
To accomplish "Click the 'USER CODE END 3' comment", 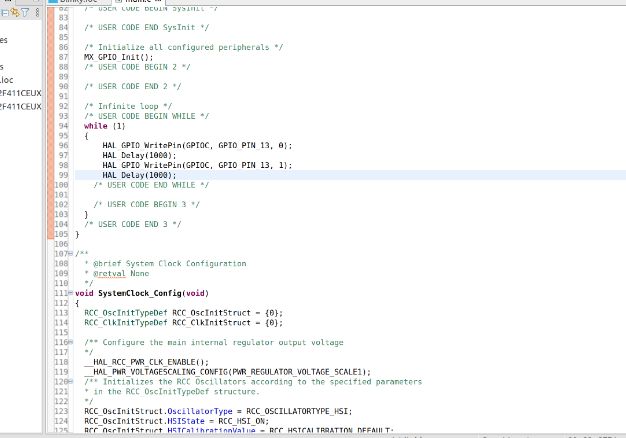I will [133, 224].
